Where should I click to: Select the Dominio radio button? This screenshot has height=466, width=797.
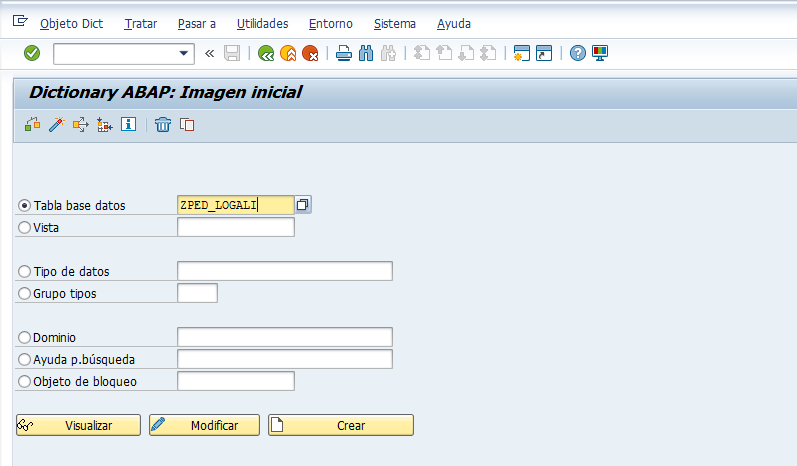coord(24,337)
